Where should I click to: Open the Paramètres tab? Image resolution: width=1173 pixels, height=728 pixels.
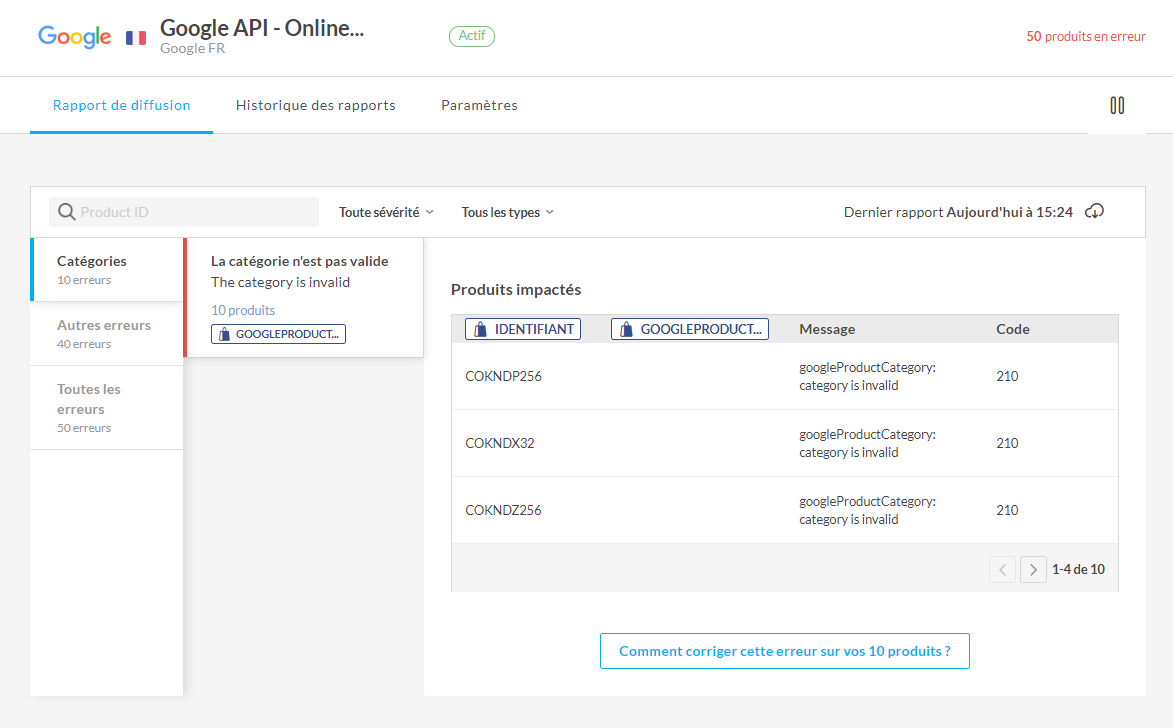479,105
